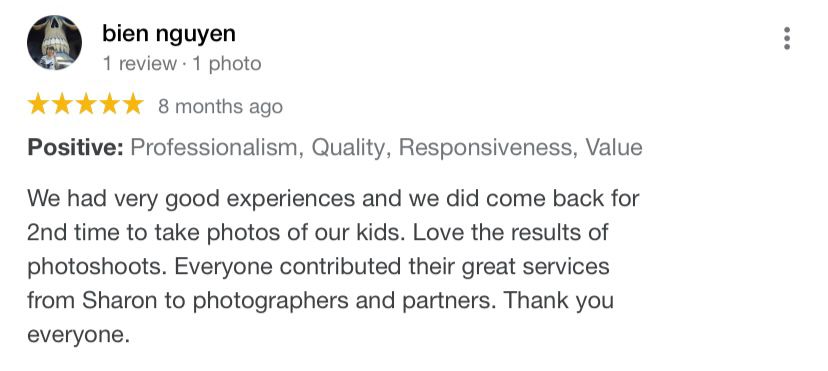Open the three-dot review options menu

(787, 39)
